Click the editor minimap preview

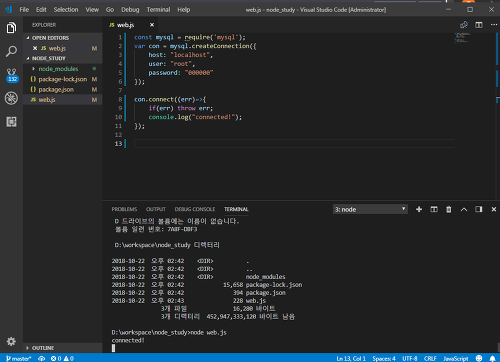462,37
